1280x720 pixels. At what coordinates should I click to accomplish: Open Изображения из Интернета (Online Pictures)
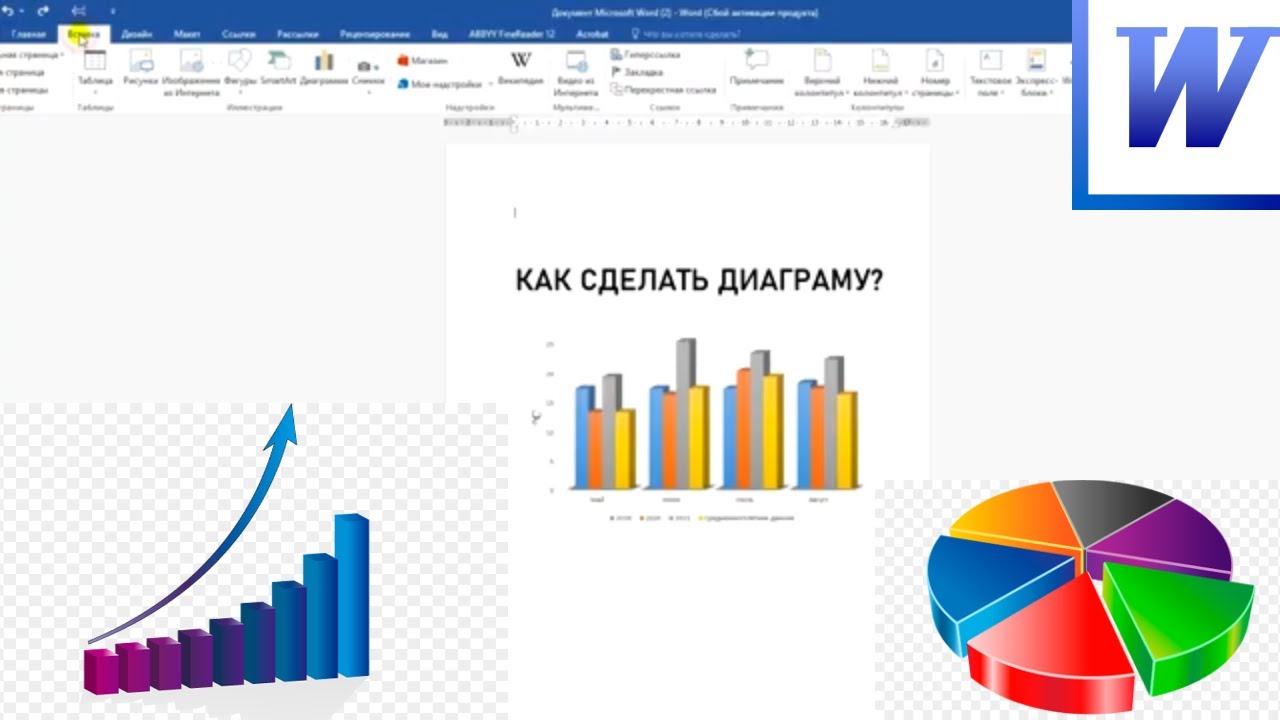click(190, 72)
